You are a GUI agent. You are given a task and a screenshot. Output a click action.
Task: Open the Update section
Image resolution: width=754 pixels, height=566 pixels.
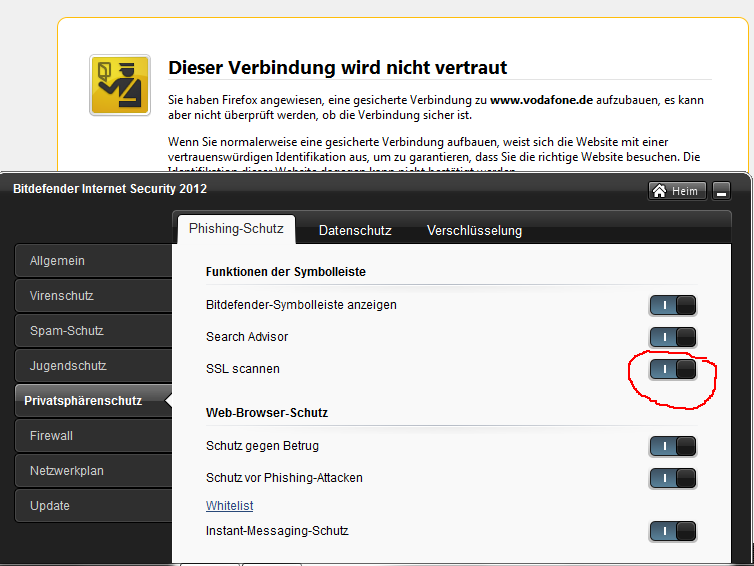pyautogui.click(x=93, y=506)
